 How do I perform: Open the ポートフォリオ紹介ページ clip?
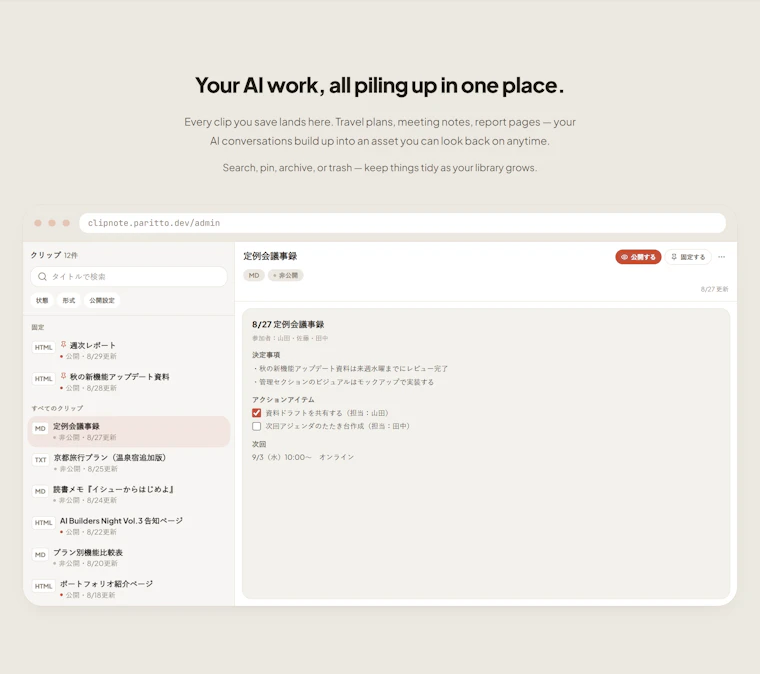click(x=129, y=589)
